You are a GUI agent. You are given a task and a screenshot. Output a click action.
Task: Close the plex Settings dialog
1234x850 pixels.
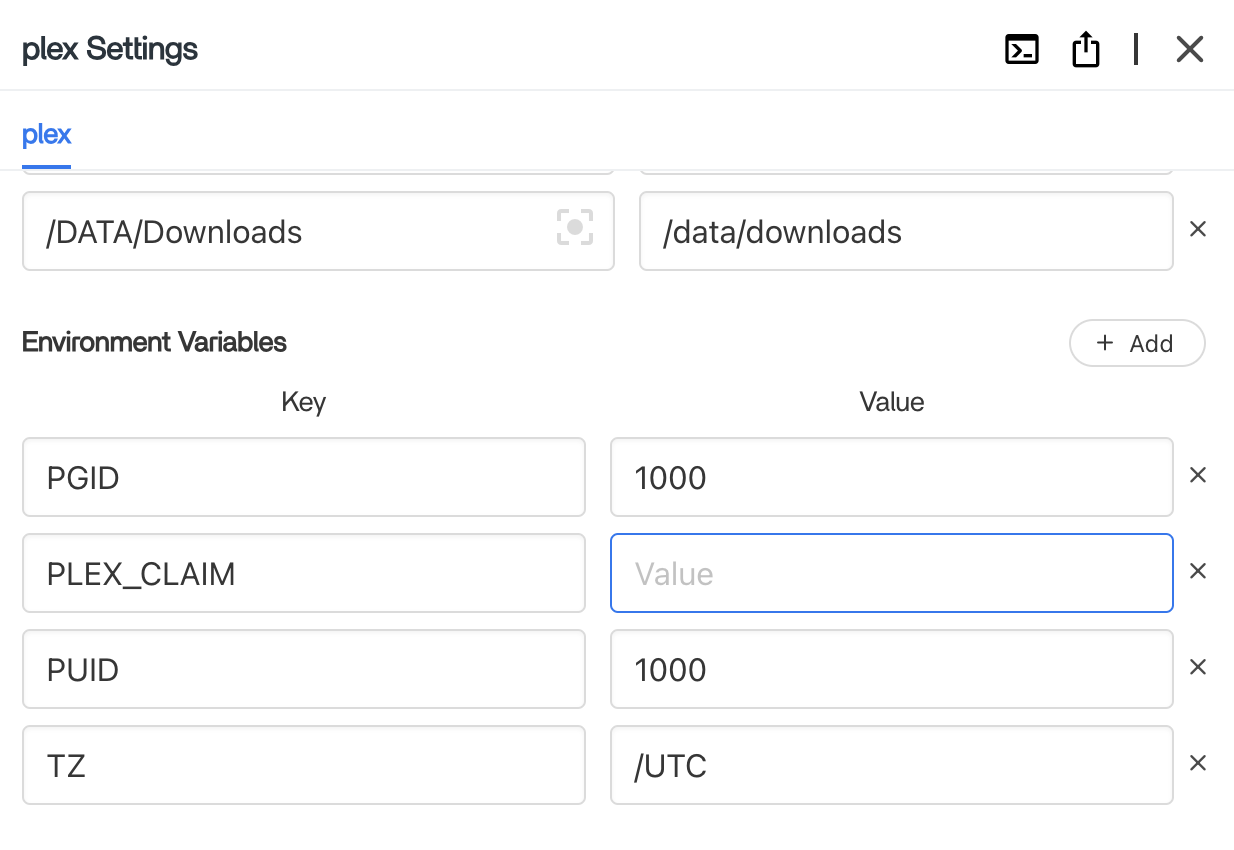click(1189, 49)
